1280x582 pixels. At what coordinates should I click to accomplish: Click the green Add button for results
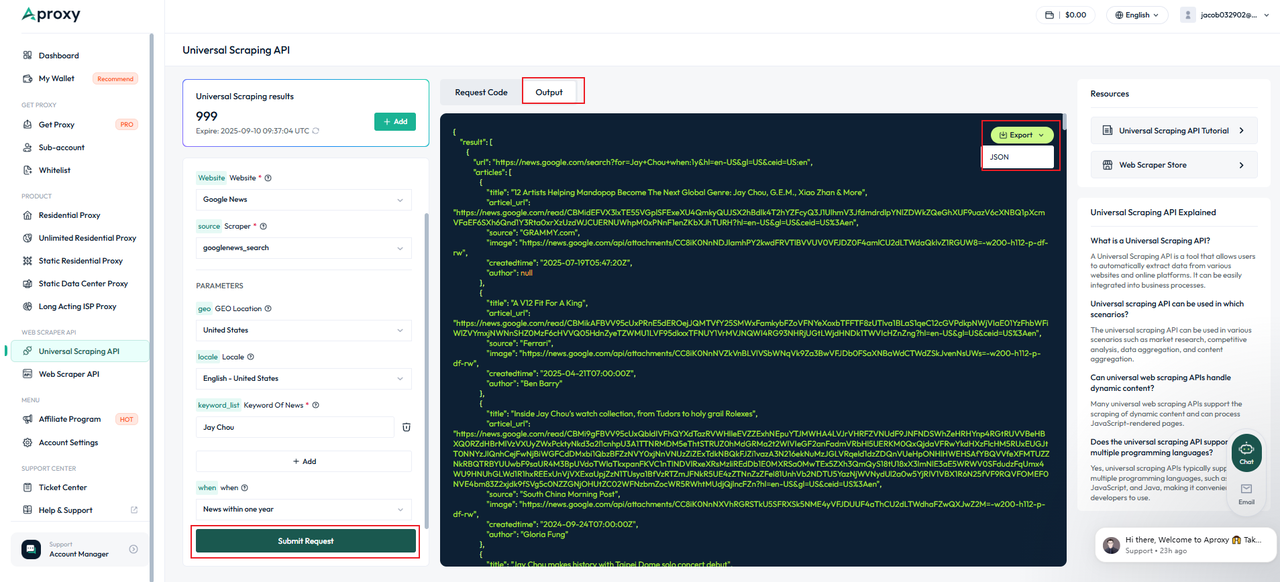click(x=395, y=121)
